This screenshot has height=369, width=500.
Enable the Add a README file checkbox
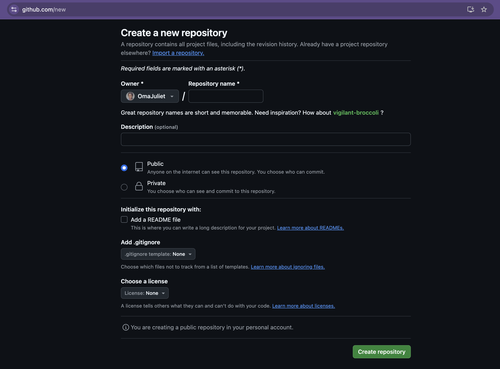[x=124, y=220]
